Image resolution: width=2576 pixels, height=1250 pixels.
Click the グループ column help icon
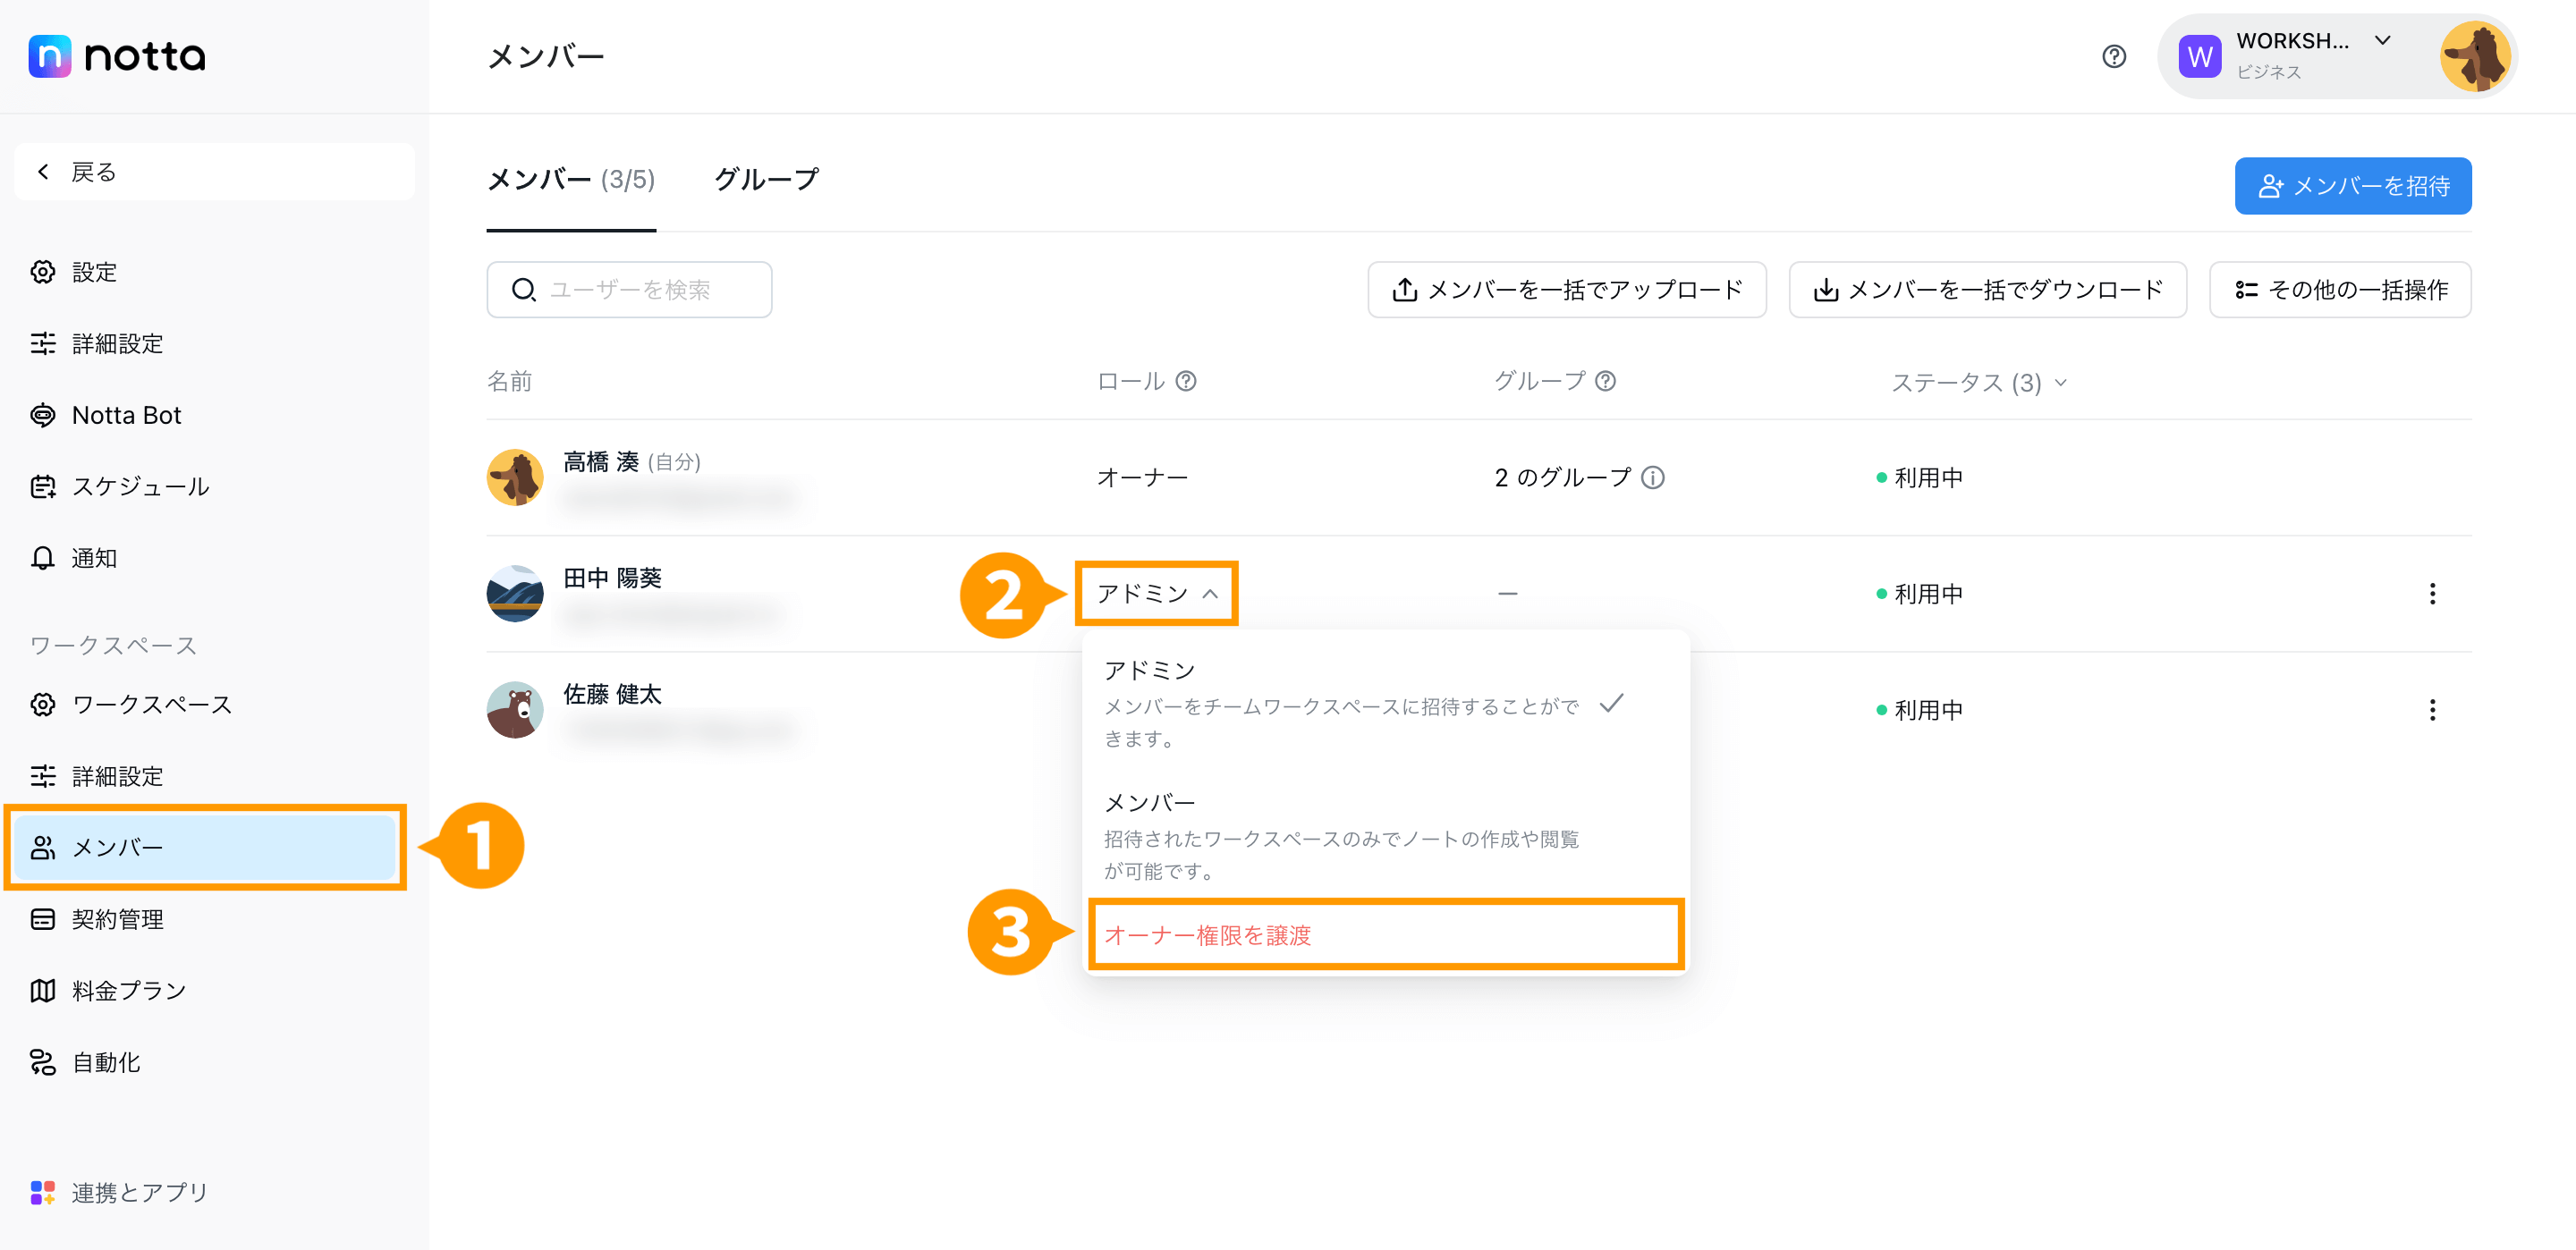coord(1605,381)
